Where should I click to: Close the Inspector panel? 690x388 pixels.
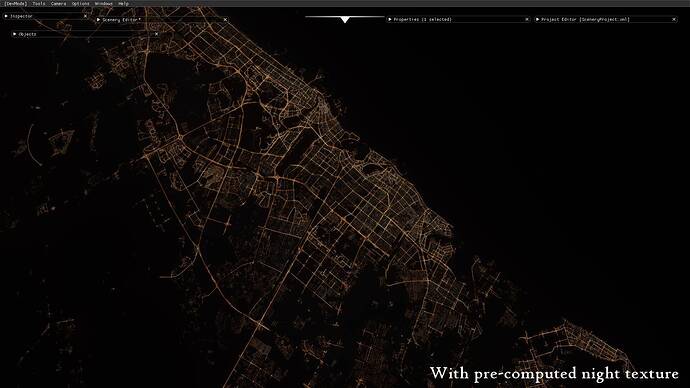coord(85,16)
